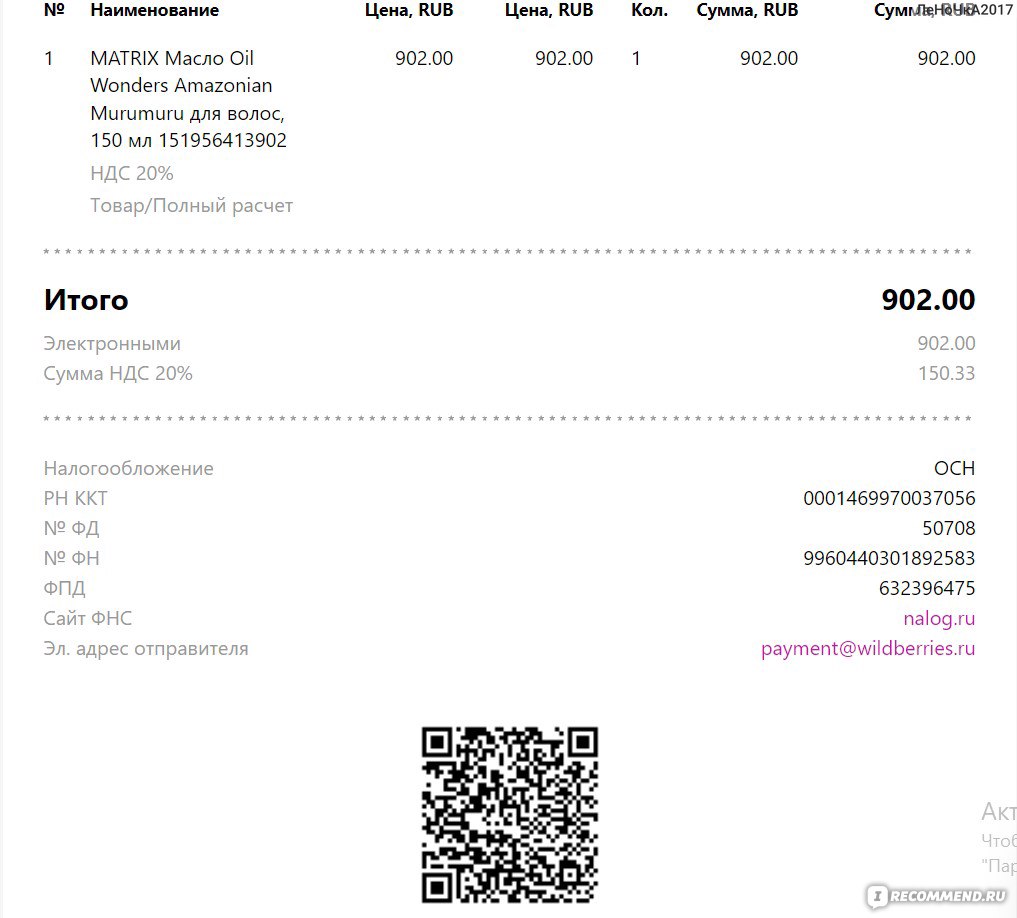Click the № ФН label
The height and width of the screenshot is (918, 1017).
click(x=71, y=558)
